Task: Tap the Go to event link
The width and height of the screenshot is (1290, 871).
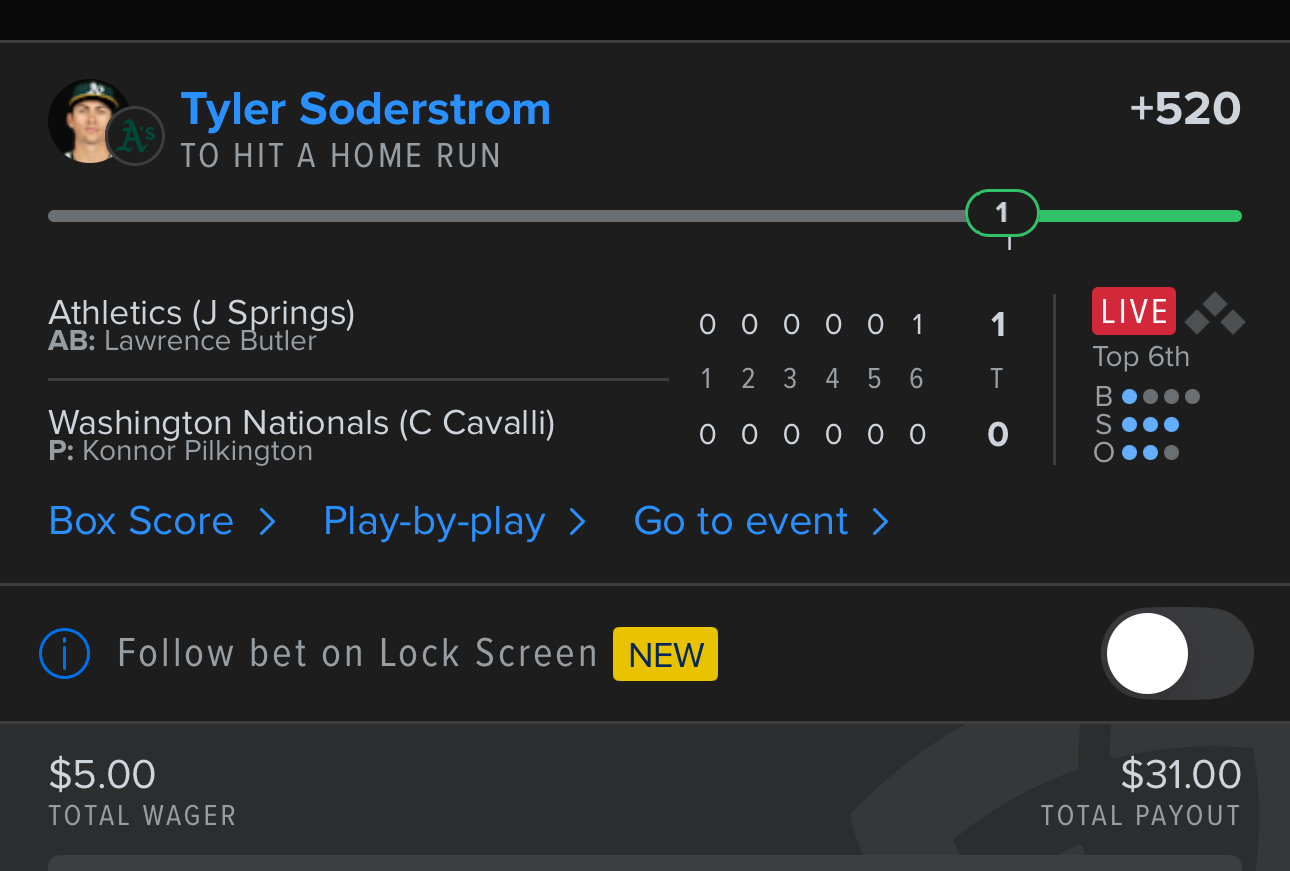Action: tap(741, 522)
